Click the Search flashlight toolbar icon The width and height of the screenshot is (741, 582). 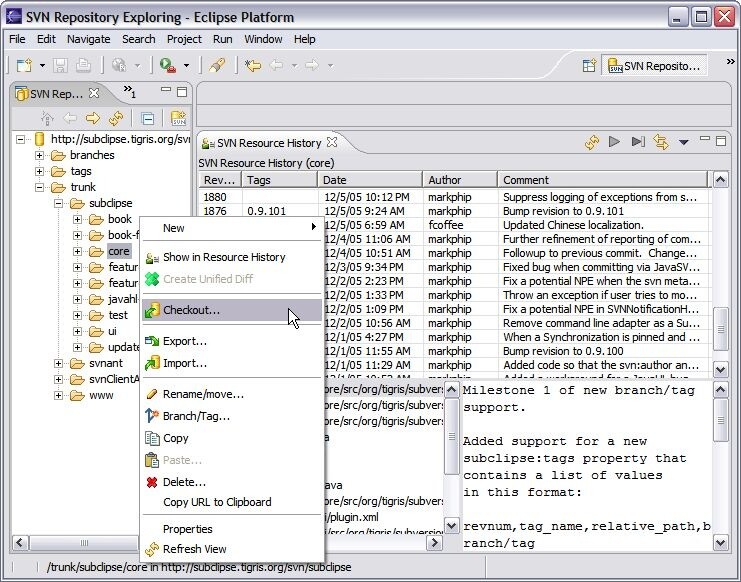[217, 65]
